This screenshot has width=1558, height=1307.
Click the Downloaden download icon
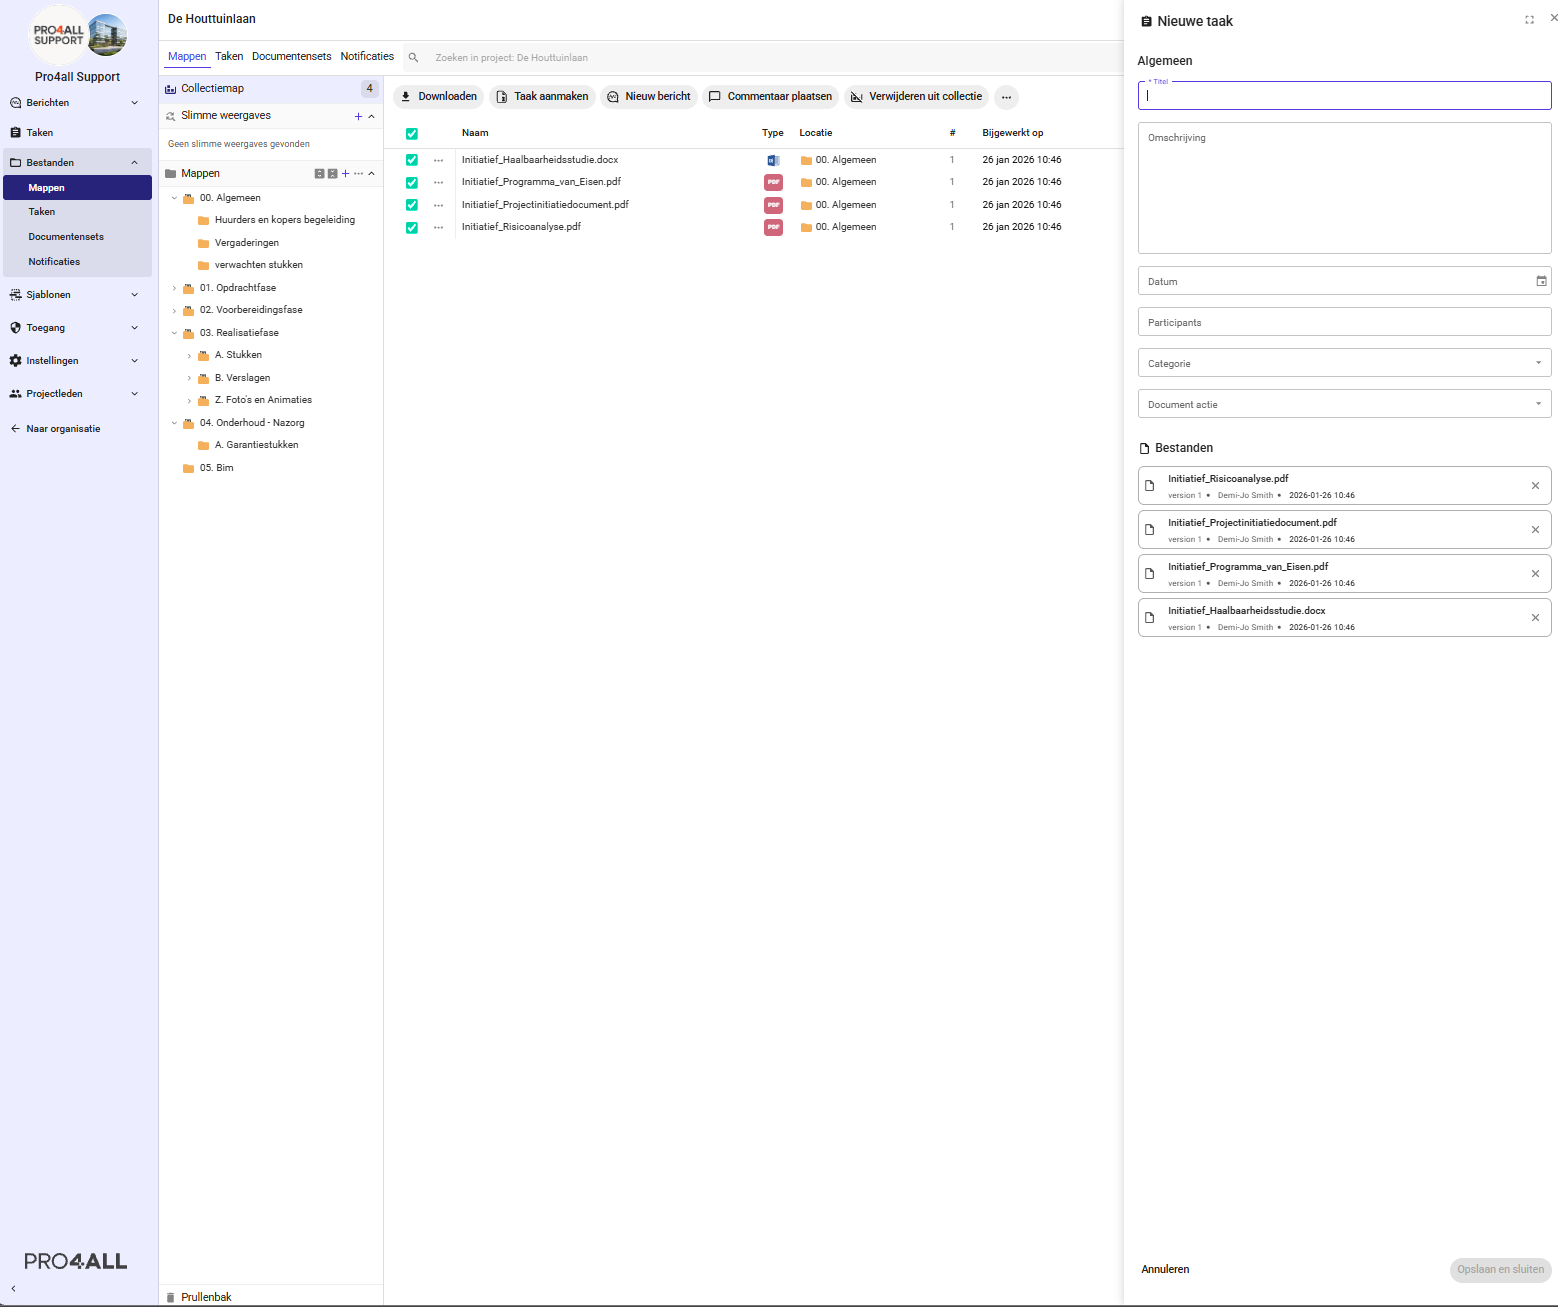[x=405, y=97]
